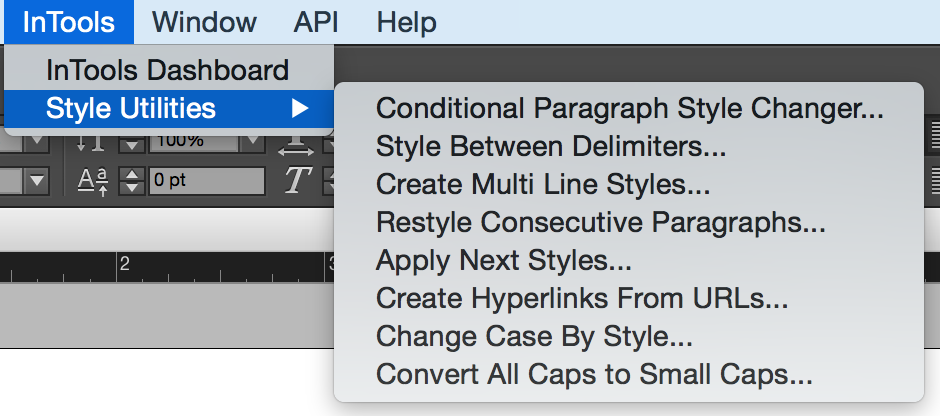The image size is (940, 416).
Task: Open the API menu
Action: [316, 22]
